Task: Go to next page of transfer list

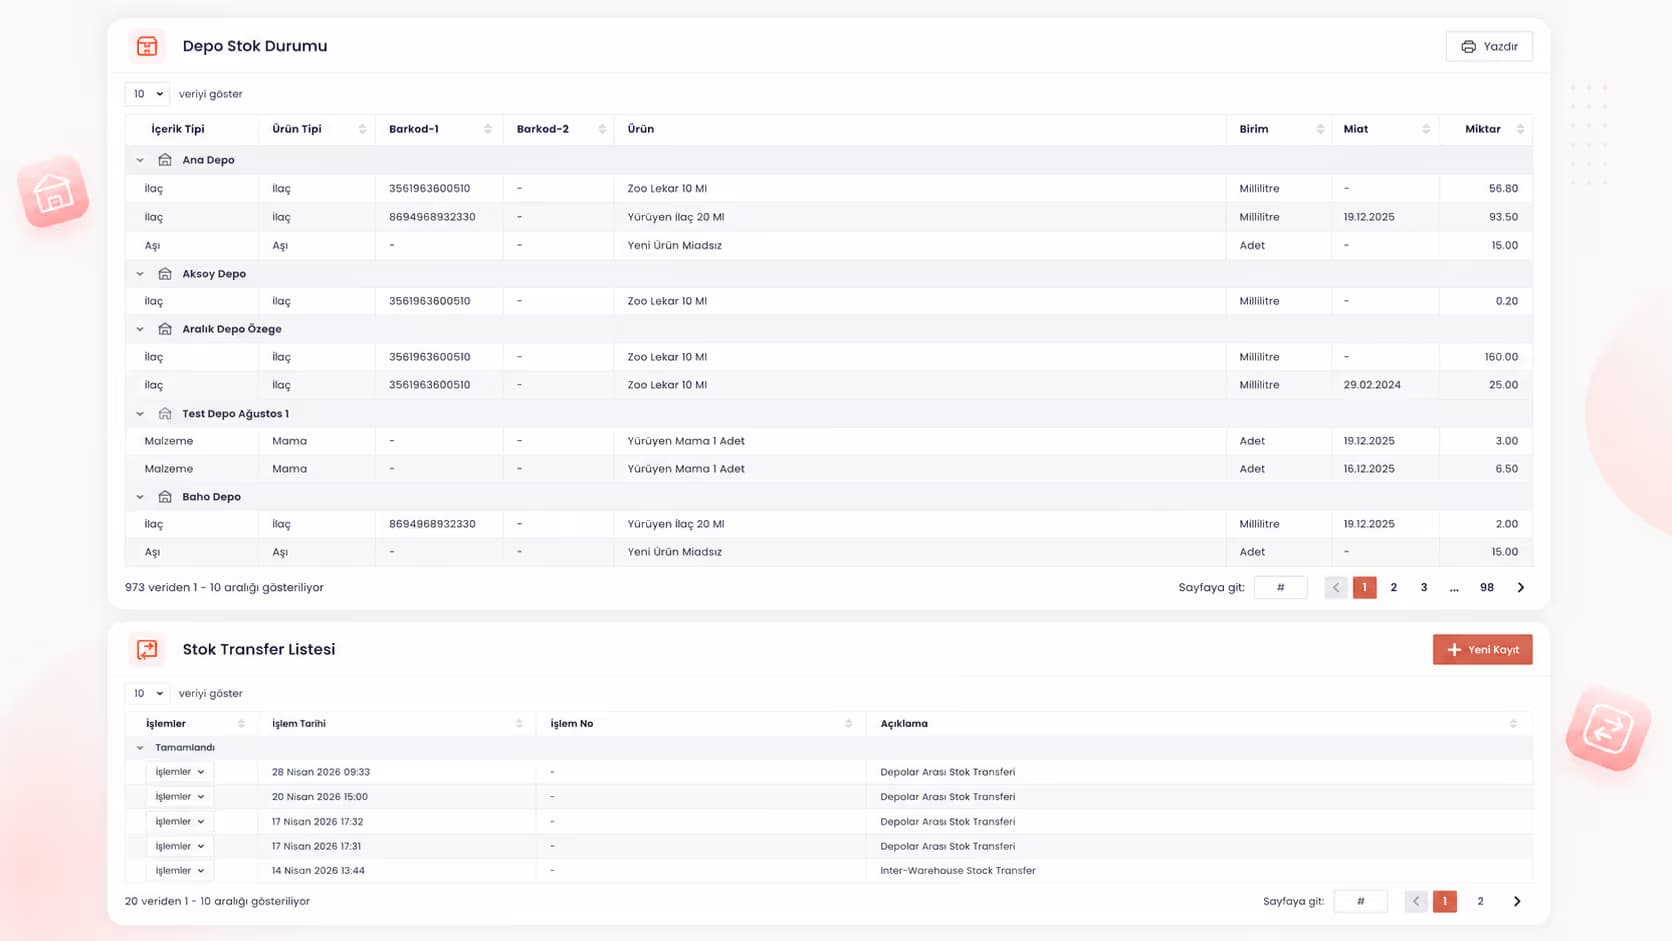Action: tap(1517, 902)
